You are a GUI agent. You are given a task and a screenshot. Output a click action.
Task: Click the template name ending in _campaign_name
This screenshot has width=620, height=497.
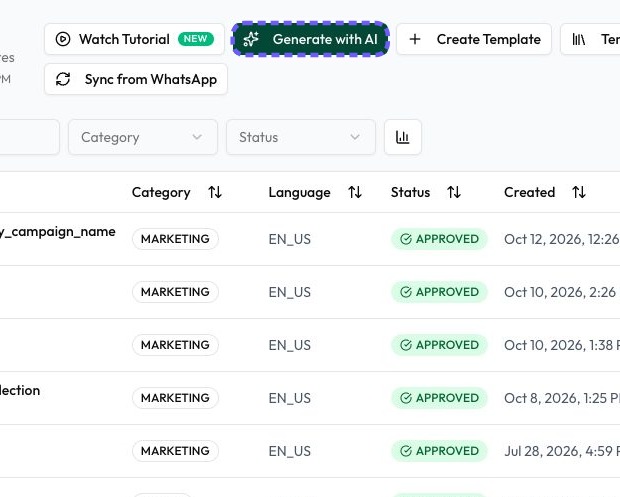pyautogui.click(x=58, y=232)
